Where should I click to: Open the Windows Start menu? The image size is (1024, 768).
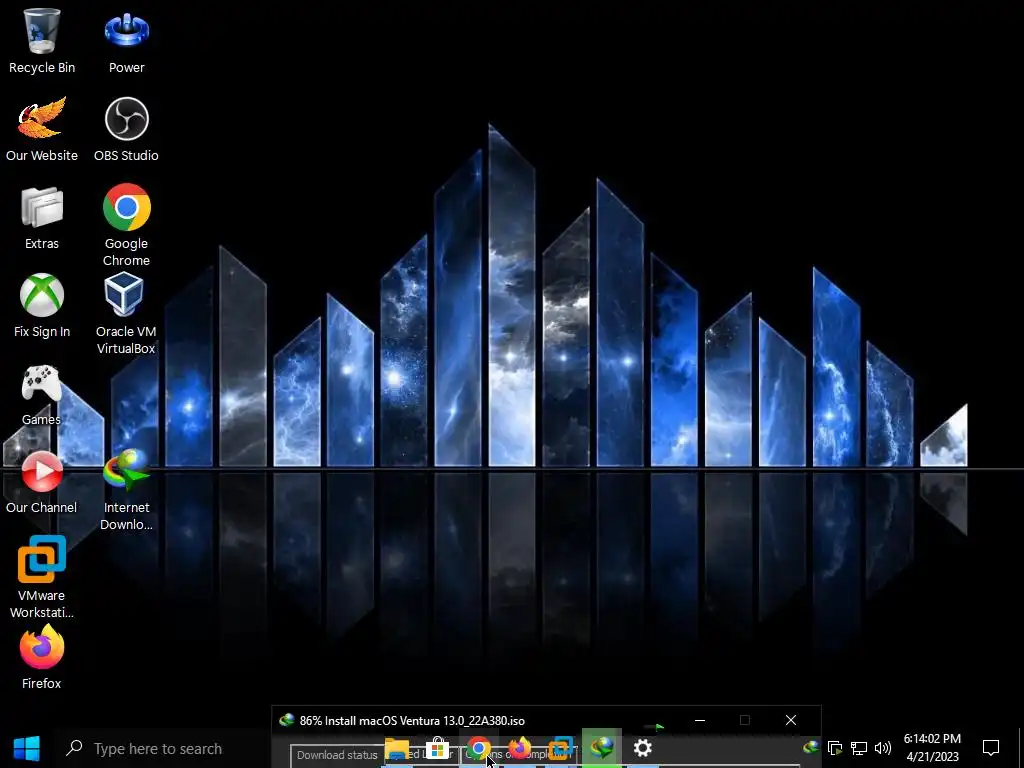[x=27, y=748]
